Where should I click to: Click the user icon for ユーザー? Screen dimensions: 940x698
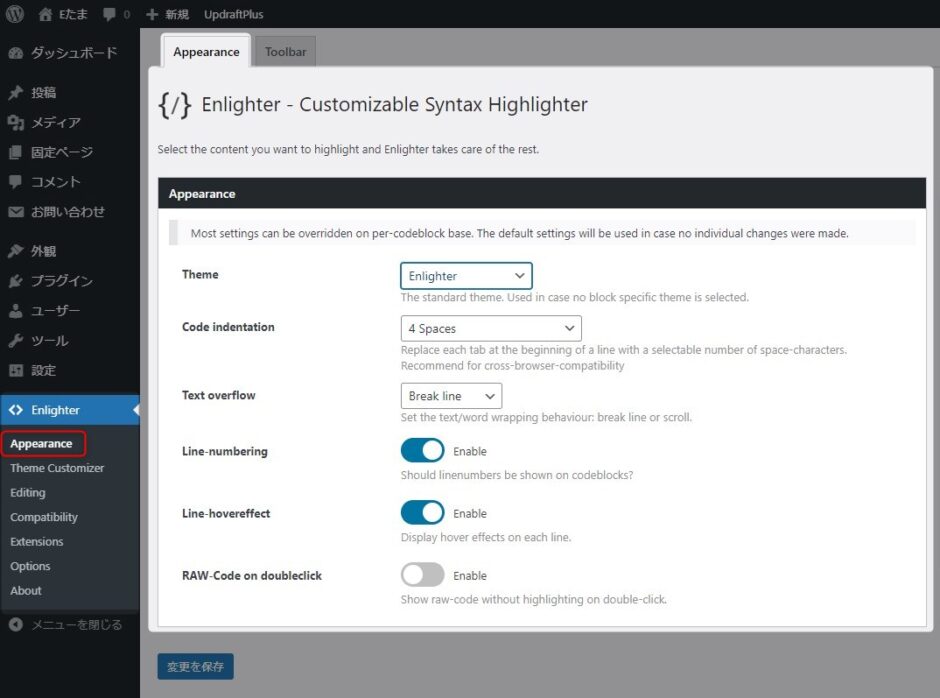click(16, 311)
